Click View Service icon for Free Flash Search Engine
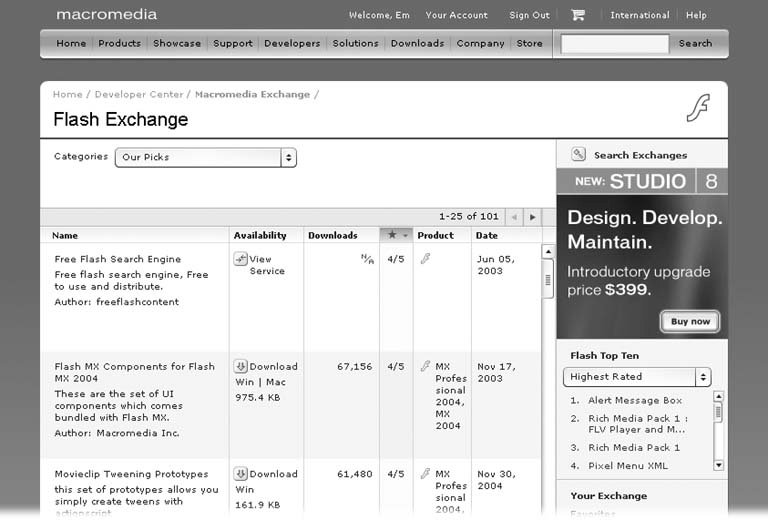This screenshot has height=520, width=768. coord(240,259)
